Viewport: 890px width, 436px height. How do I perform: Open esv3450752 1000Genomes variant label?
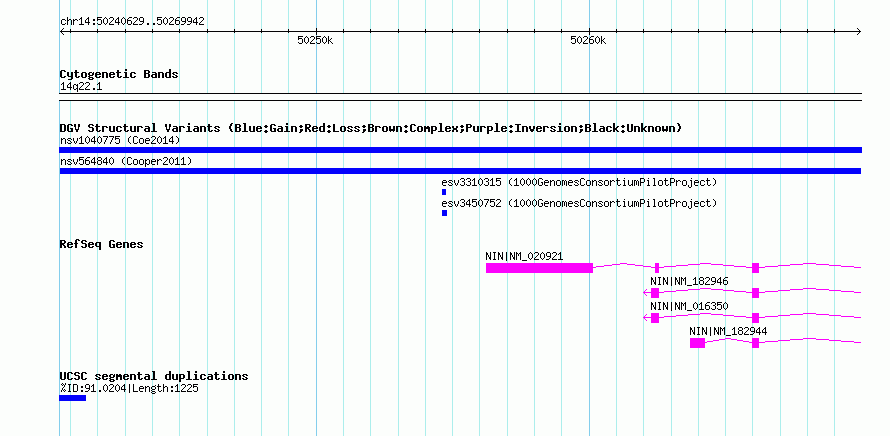[579, 203]
